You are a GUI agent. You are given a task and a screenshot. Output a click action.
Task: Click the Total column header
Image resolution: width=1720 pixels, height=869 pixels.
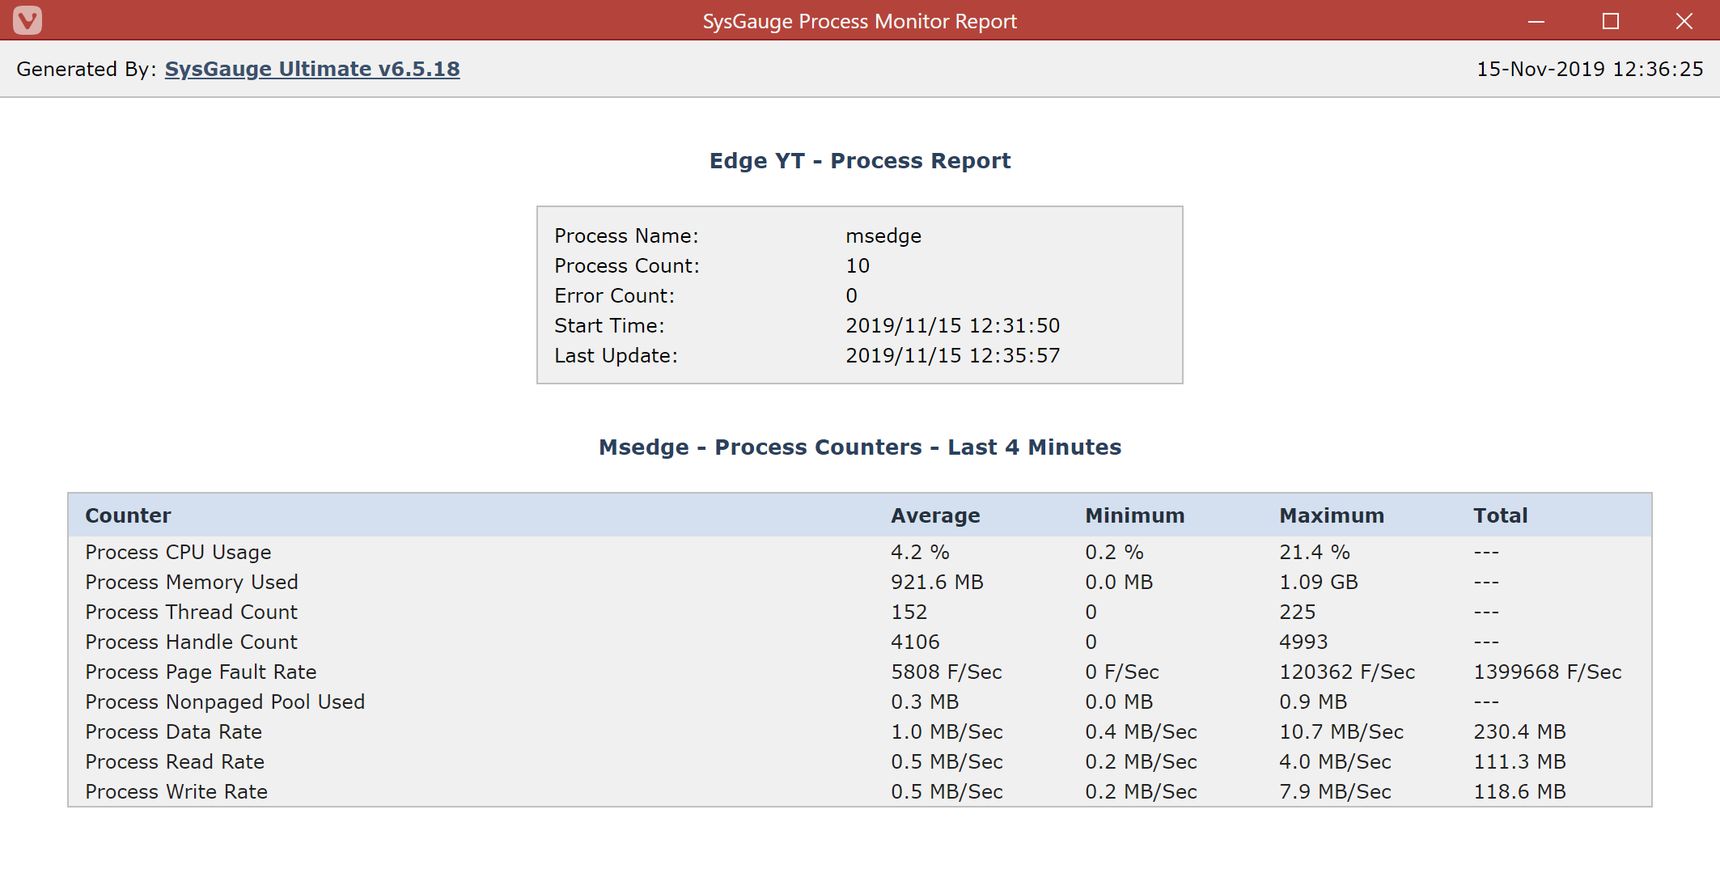pyautogui.click(x=1500, y=516)
